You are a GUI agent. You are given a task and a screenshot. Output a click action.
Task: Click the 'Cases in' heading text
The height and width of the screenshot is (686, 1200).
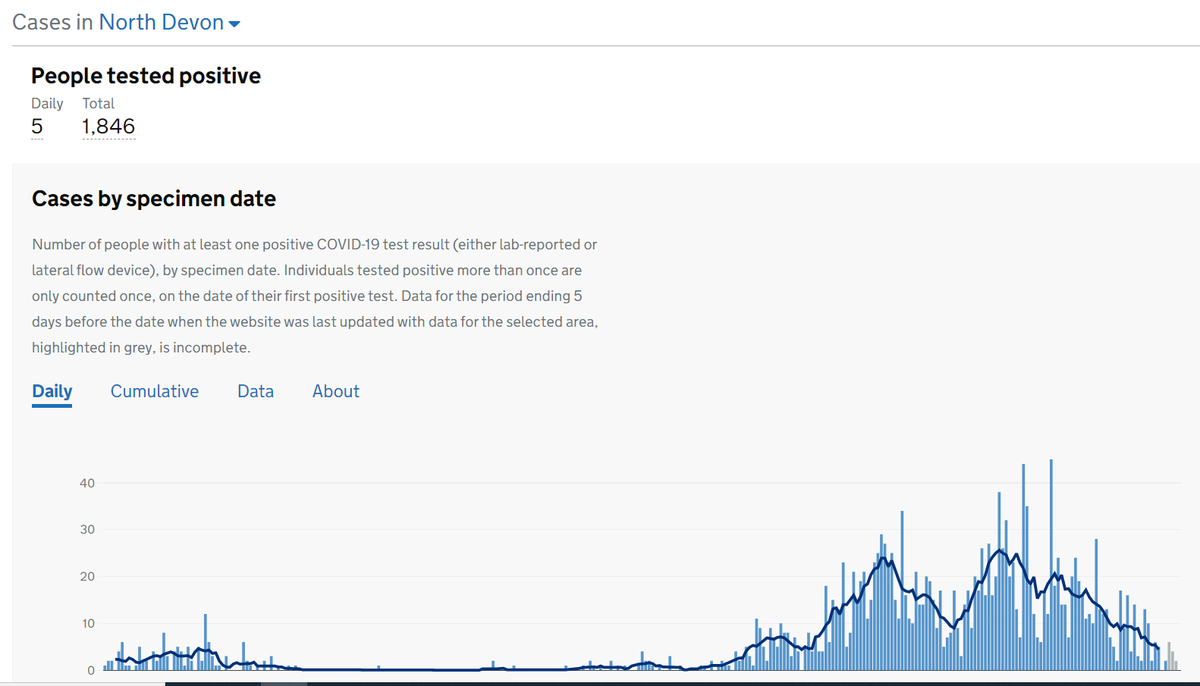tap(52, 22)
